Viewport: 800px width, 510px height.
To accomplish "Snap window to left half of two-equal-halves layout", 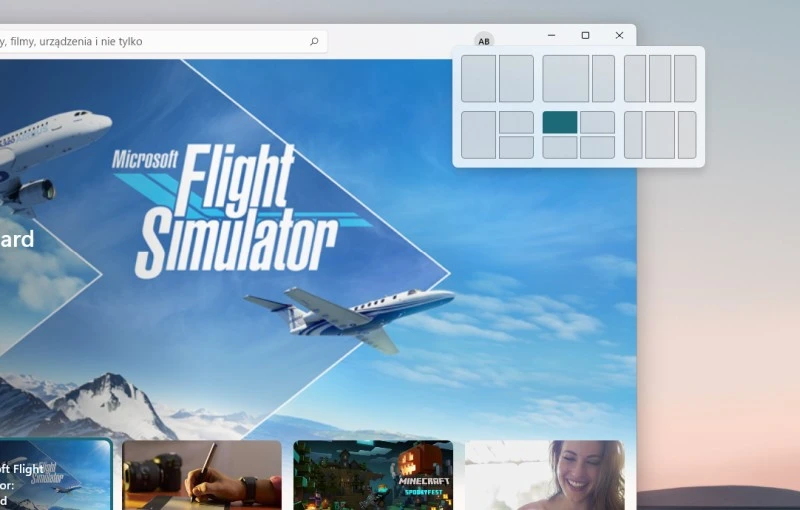I will [x=478, y=79].
